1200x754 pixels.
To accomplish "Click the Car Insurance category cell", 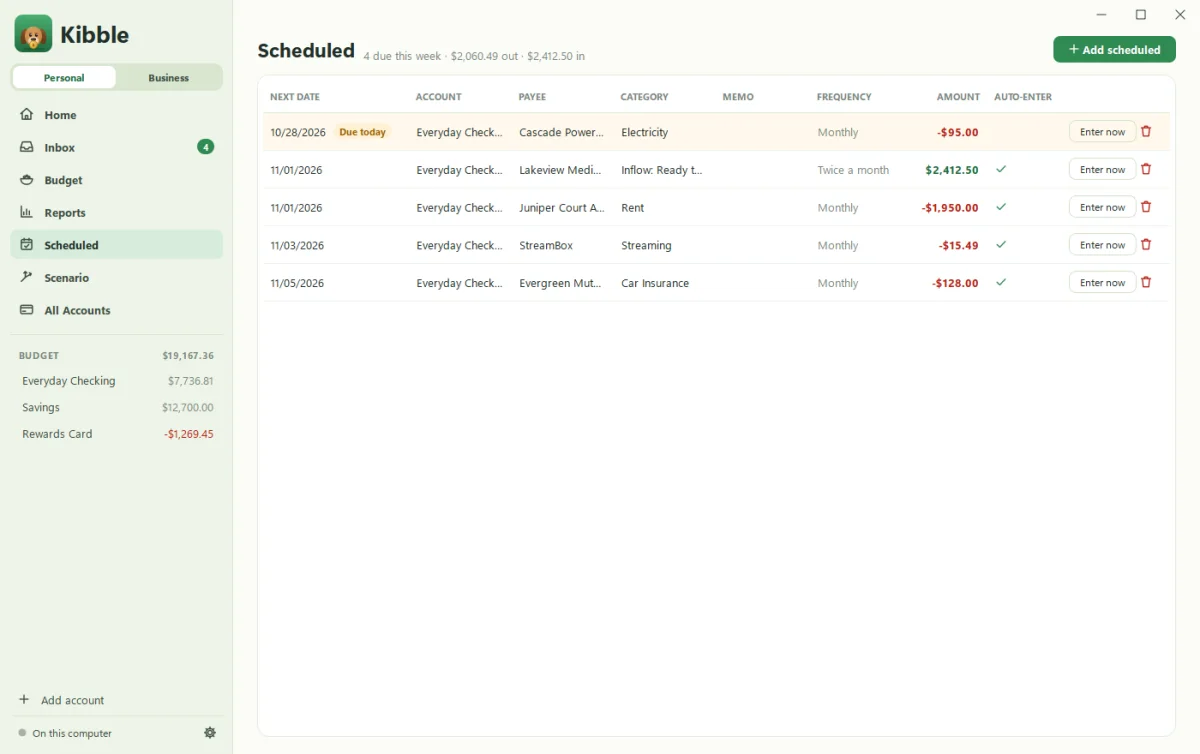I will (x=655, y=283).
